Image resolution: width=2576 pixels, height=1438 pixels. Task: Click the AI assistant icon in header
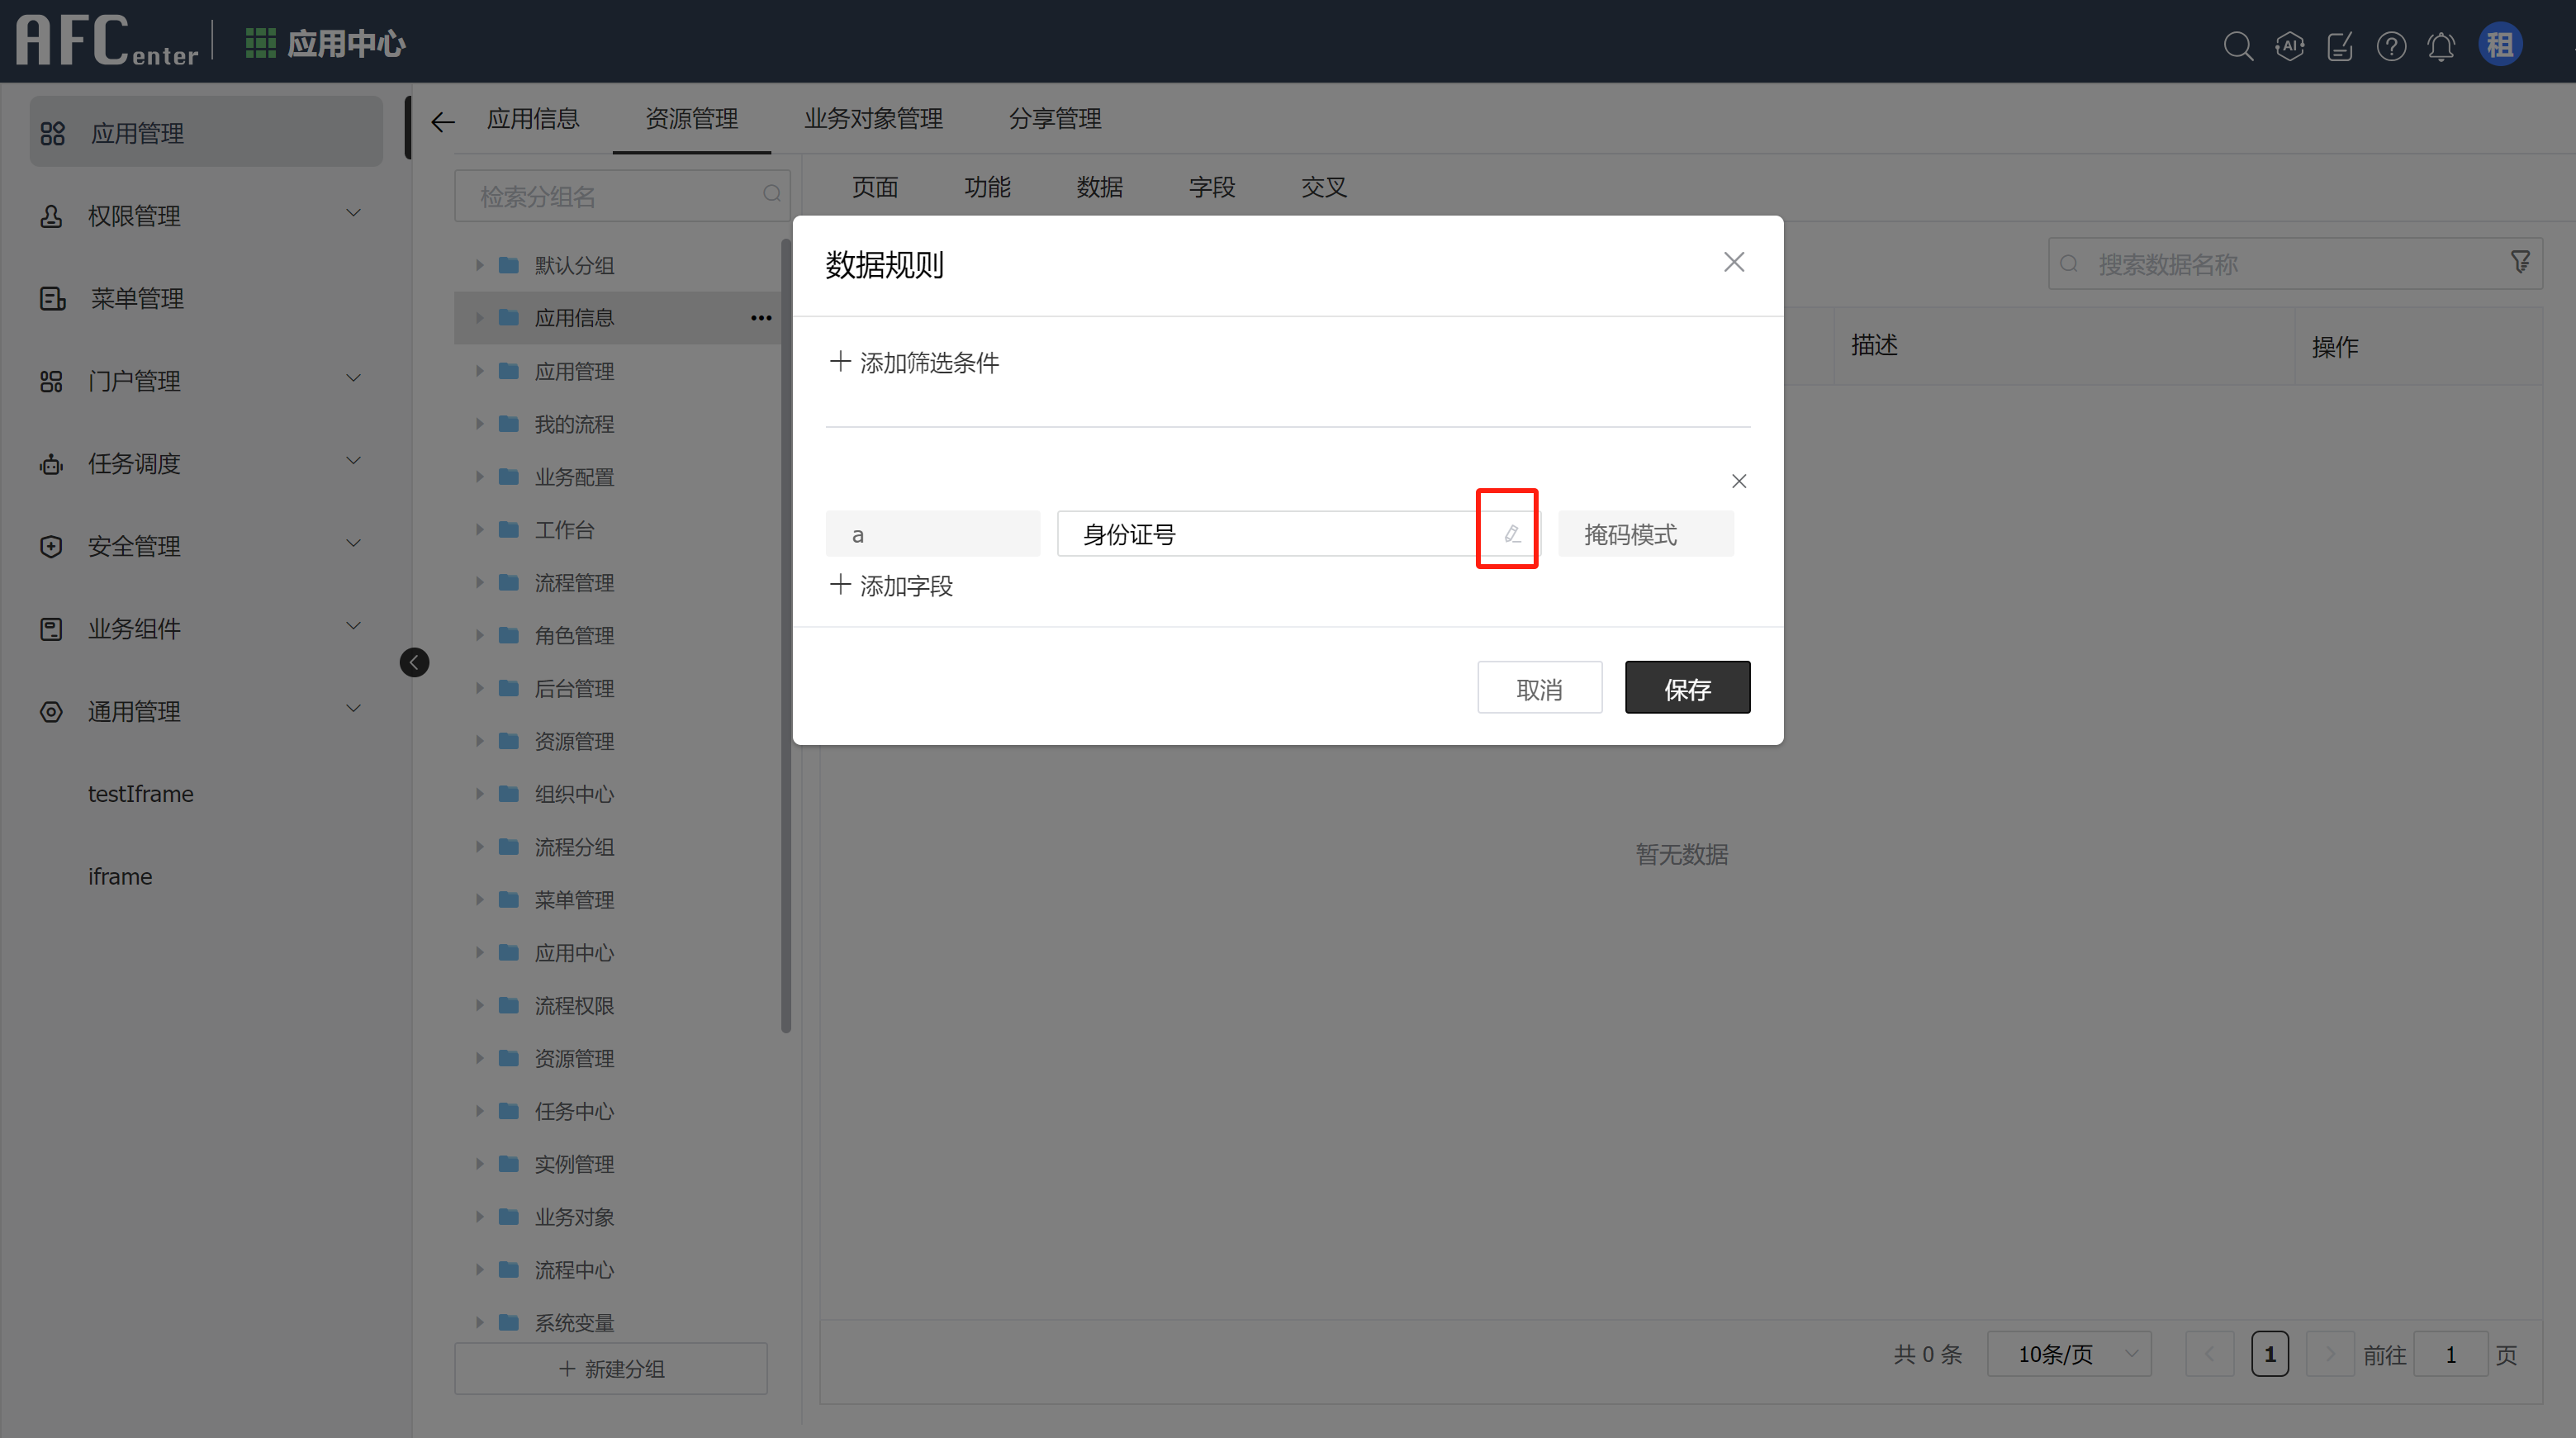click(x=2290, y=46)
